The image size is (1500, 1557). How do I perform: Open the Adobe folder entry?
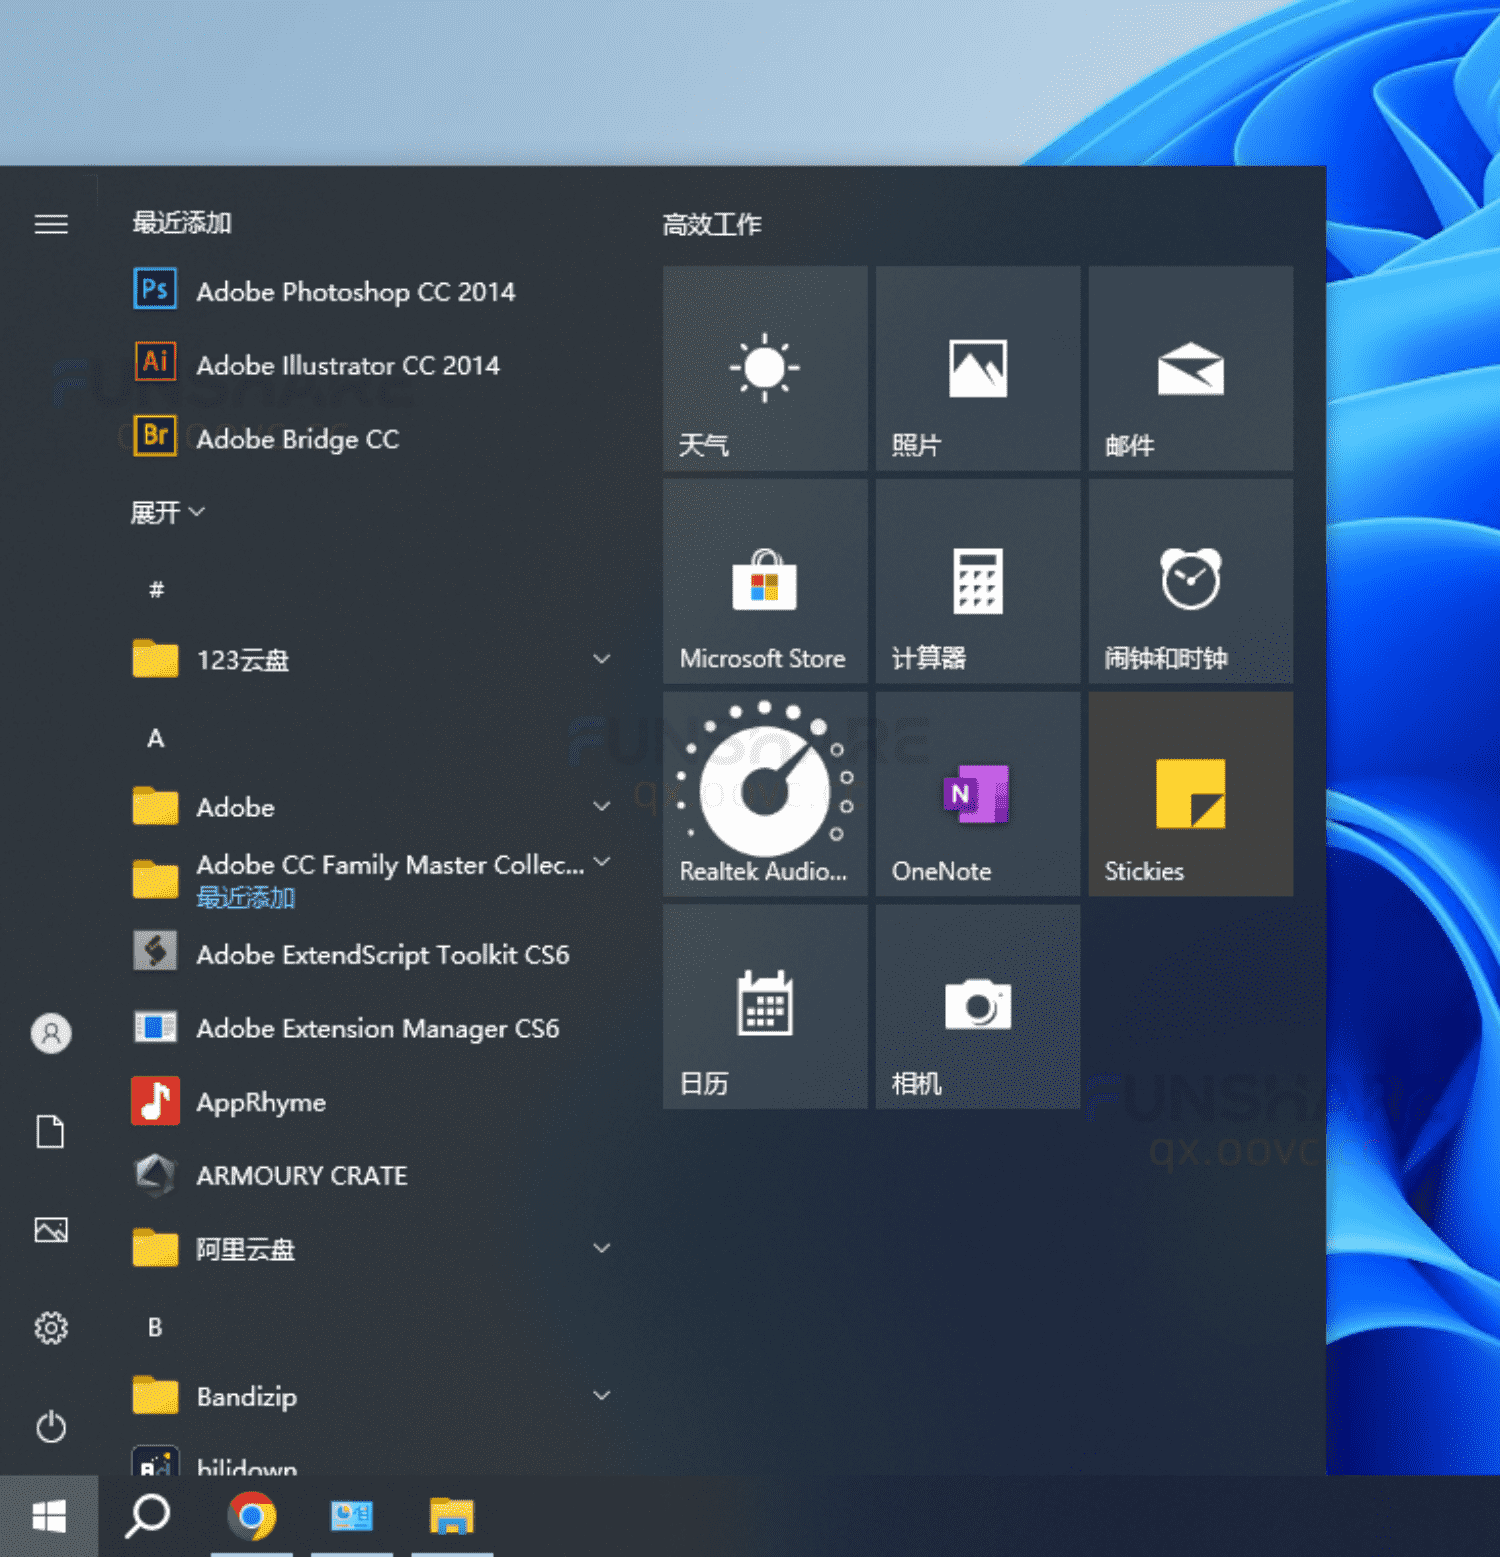[372, 806]
